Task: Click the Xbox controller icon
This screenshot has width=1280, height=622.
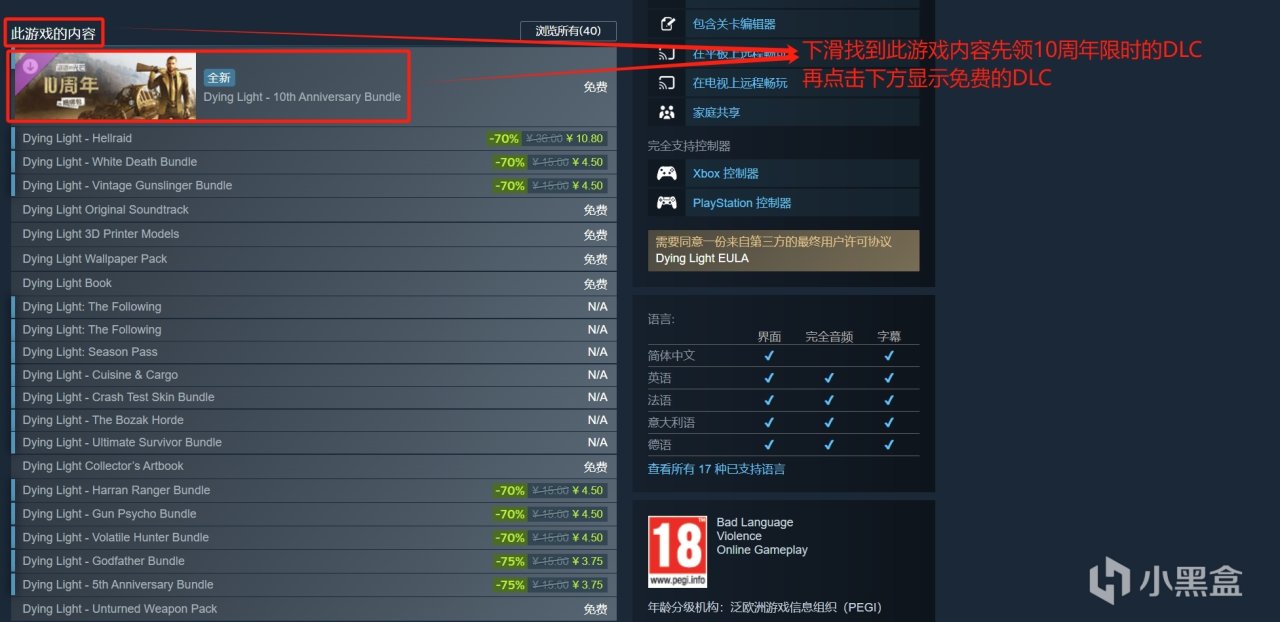Action: (667, 173)
